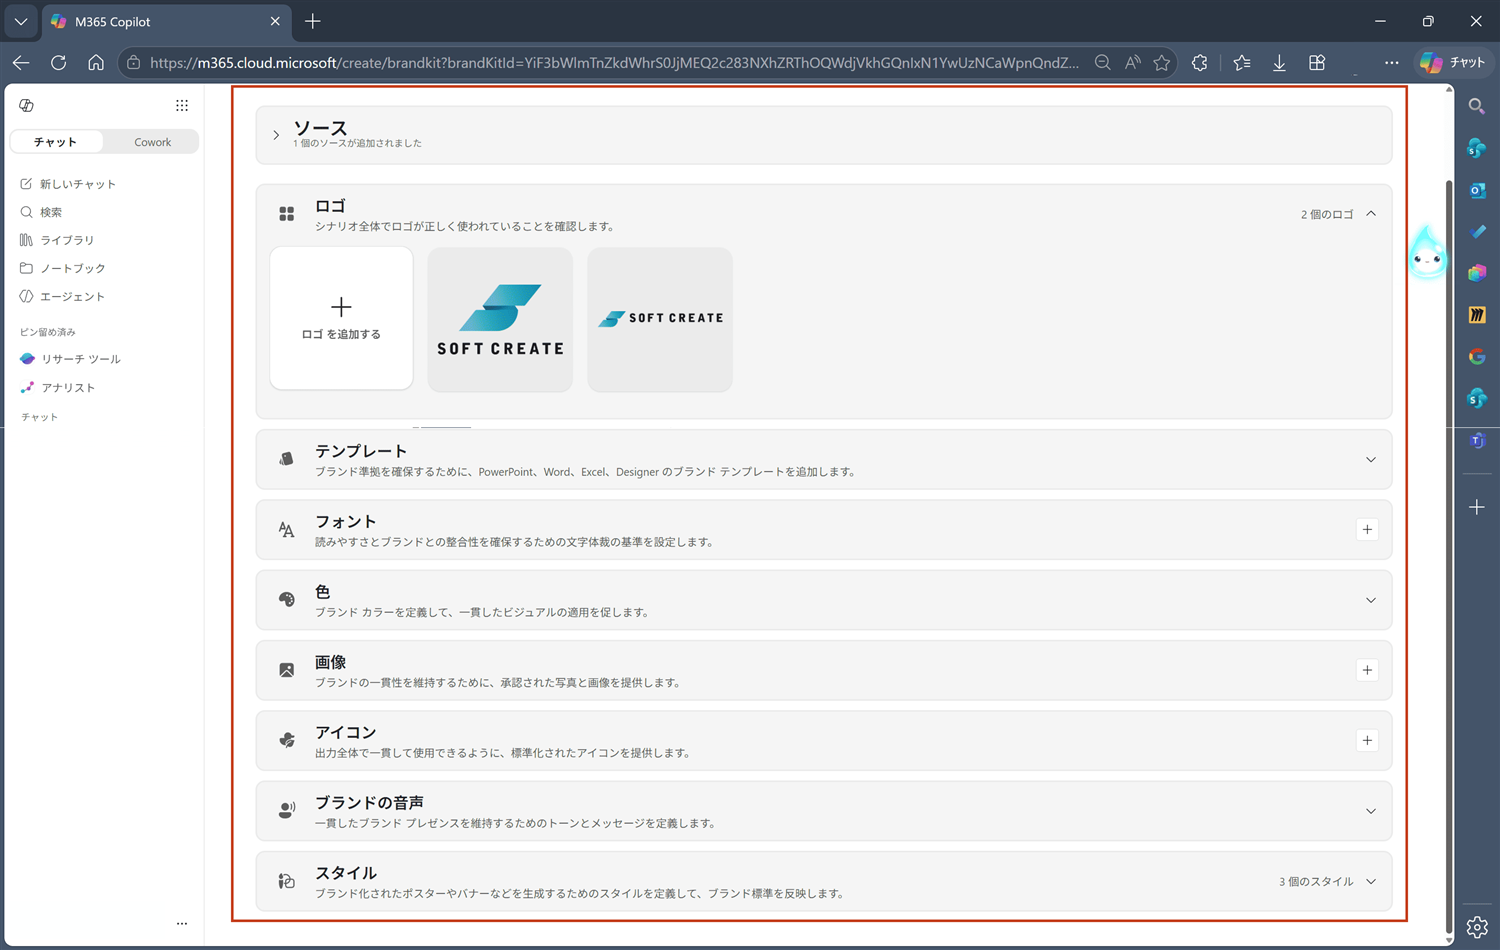This screenshot has width=1500, height=950.
Task: Click the address bar URL
Action: point(614,62)
